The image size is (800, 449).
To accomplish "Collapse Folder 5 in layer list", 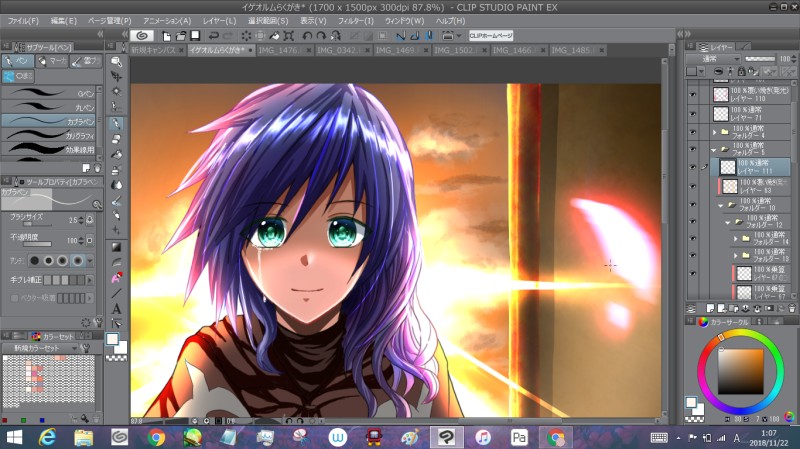I will pyautogui.click(x=714, y=150).
